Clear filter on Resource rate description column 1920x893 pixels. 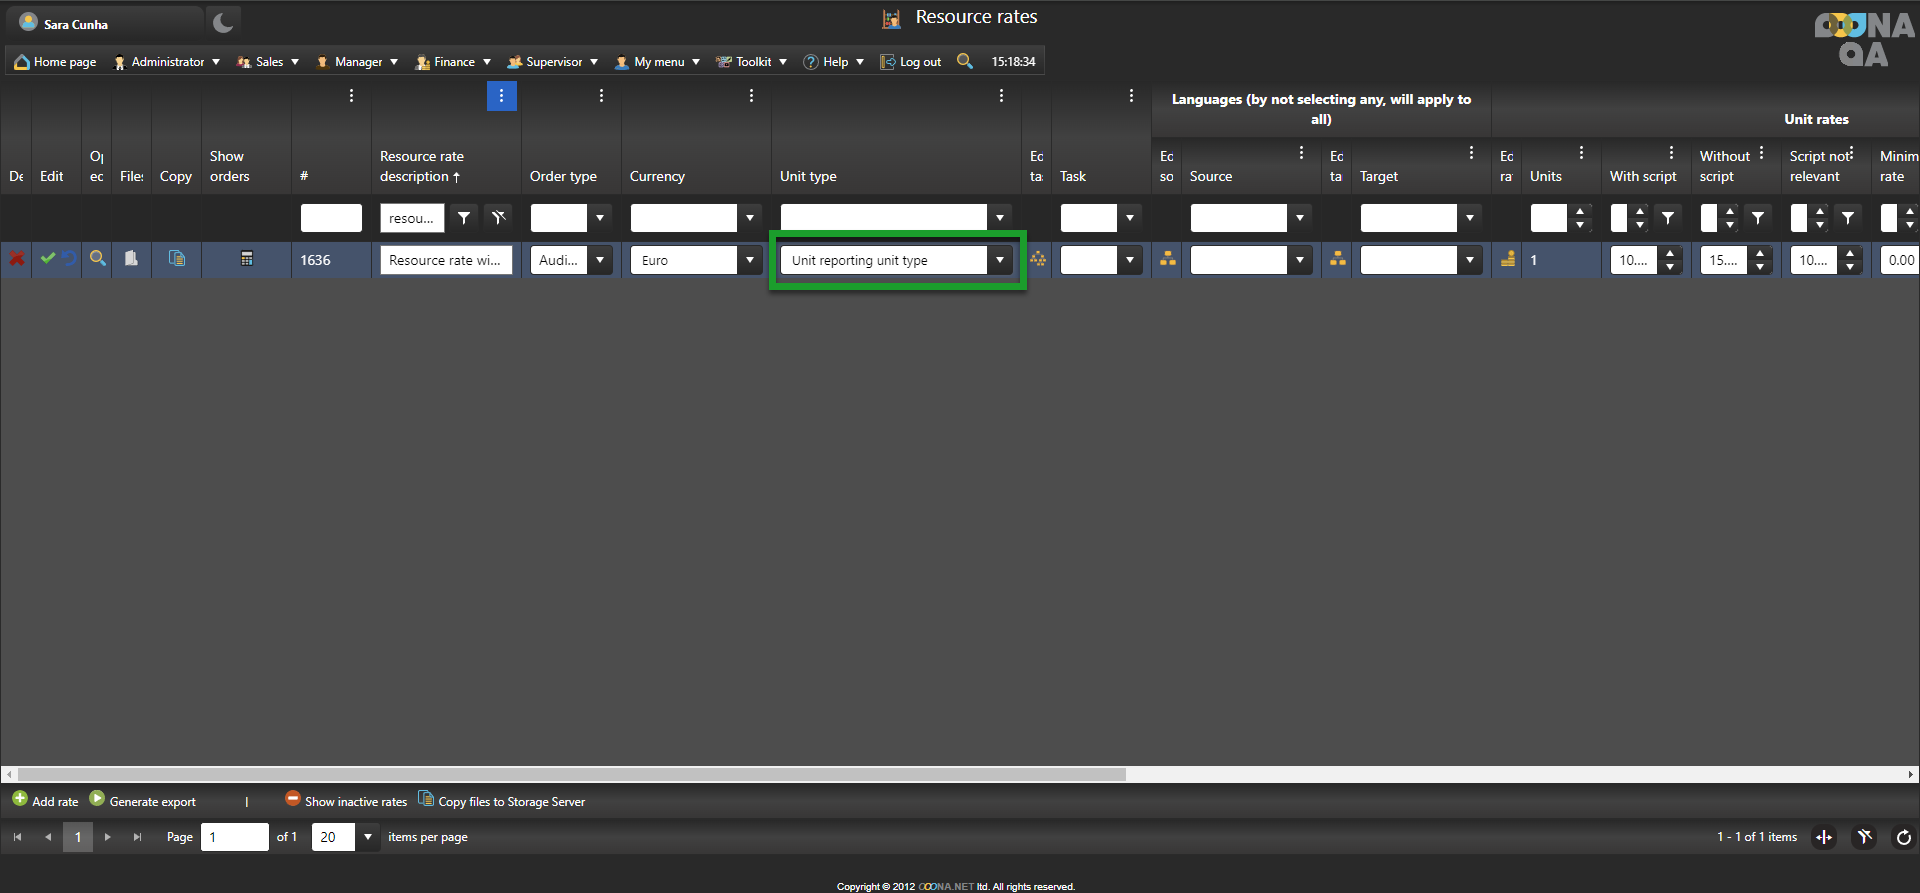click(x=498, y=218)
